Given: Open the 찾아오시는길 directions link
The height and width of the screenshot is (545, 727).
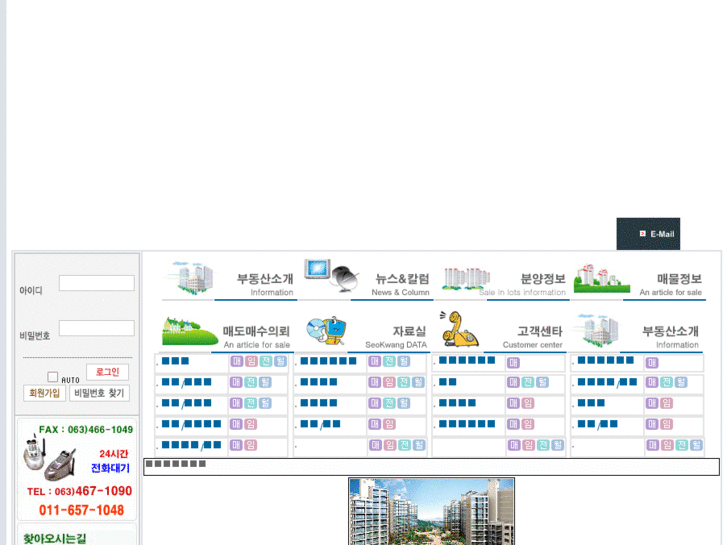Looking at the screenshot, I should (x=55, y=539).
